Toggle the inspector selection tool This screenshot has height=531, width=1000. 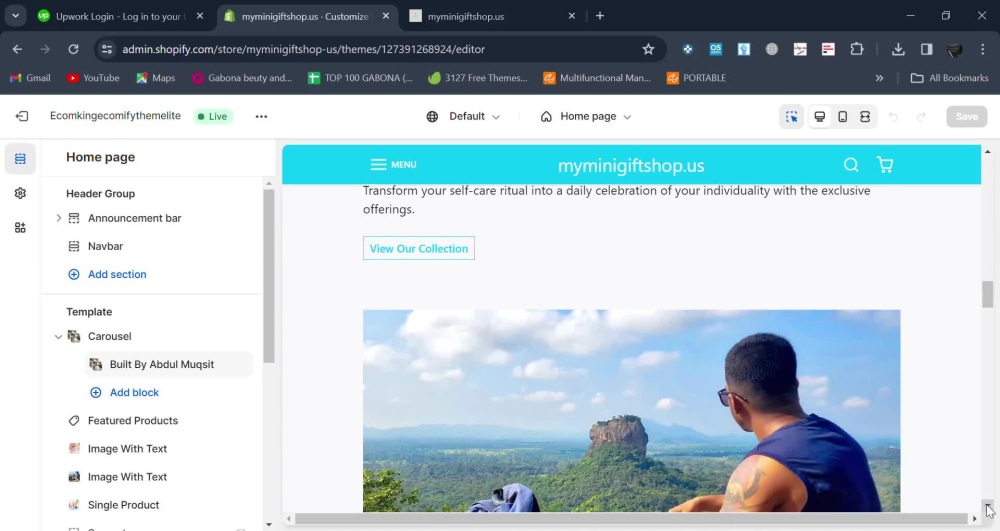point(791,117)
